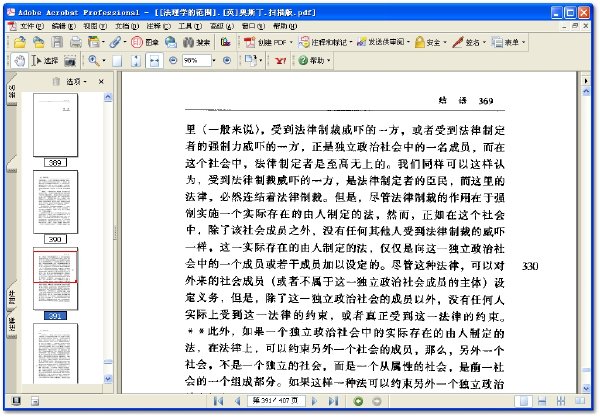Viewport: 600px width, 417px height.
Task: Click the Open file folder icon
Action: pos(20,42)
